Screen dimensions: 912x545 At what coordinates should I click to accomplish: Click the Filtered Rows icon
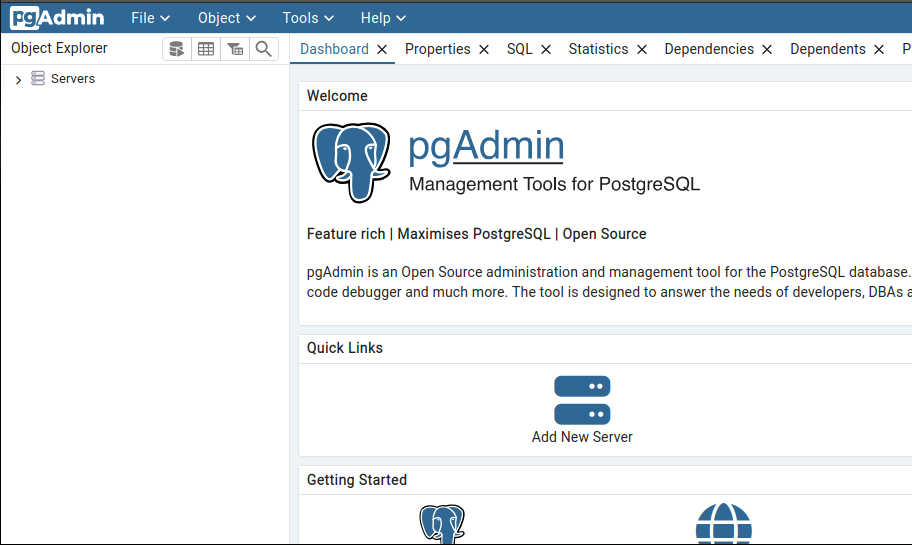[235, 49]
